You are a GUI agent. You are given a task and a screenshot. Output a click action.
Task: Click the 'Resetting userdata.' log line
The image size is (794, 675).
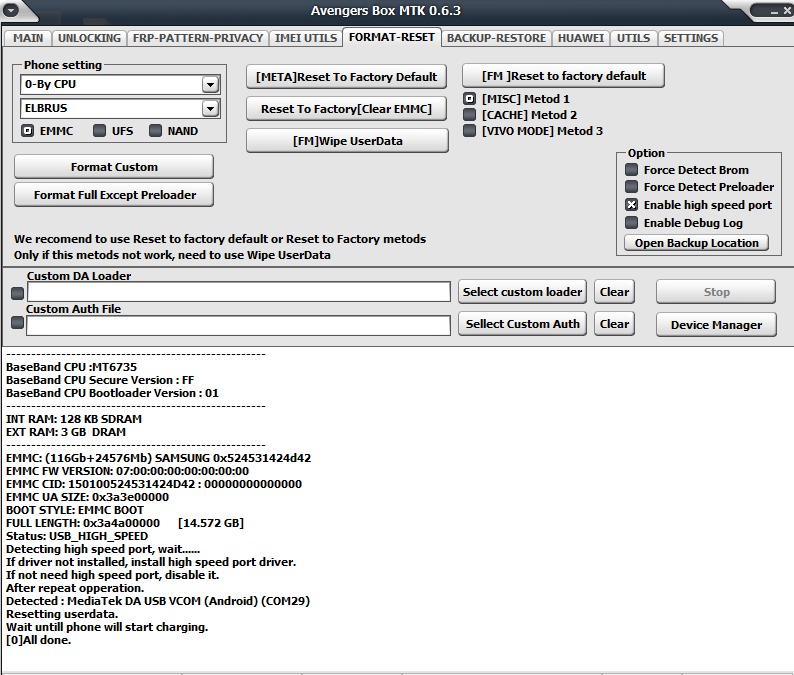pos(62,614)
